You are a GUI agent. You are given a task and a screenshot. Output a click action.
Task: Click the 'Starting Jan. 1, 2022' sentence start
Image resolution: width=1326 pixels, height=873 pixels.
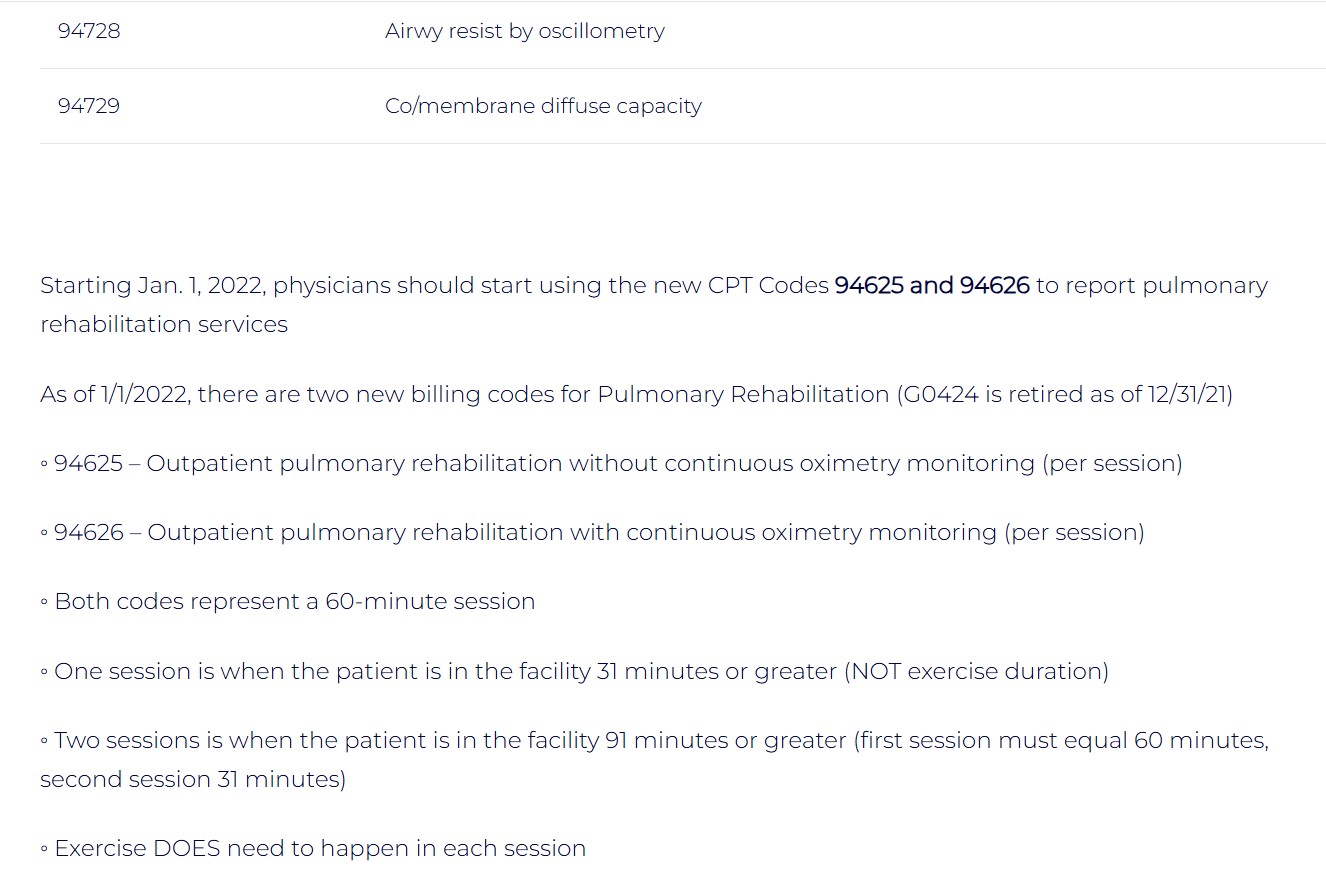[150, 285]
